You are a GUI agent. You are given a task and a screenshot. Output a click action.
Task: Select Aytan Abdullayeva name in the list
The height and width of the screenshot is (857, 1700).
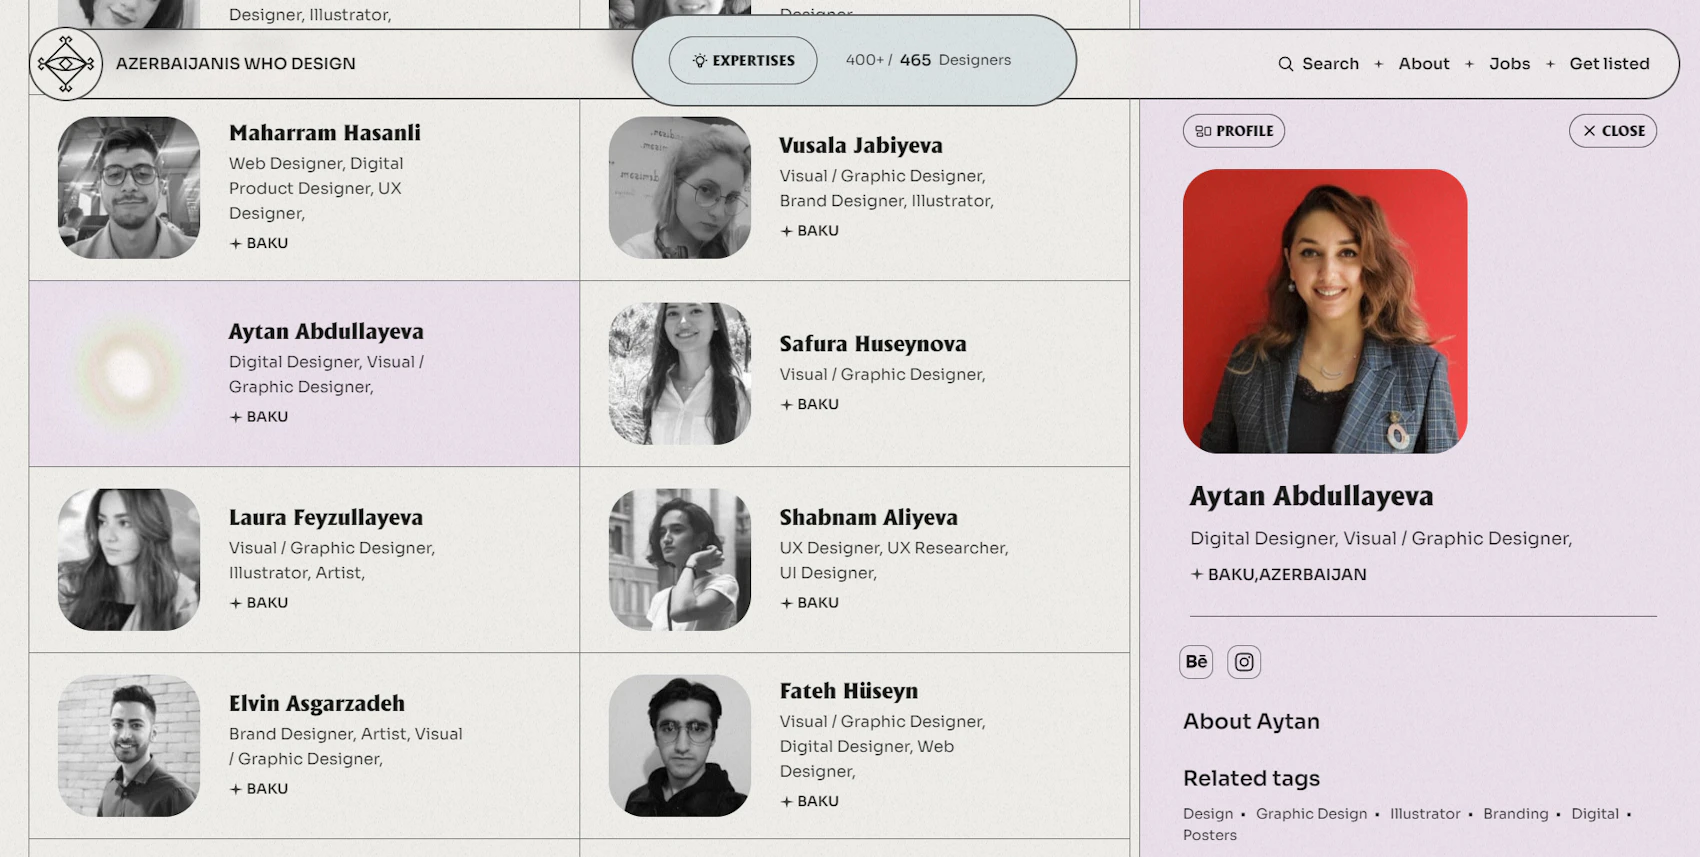(x=326, y=332)
